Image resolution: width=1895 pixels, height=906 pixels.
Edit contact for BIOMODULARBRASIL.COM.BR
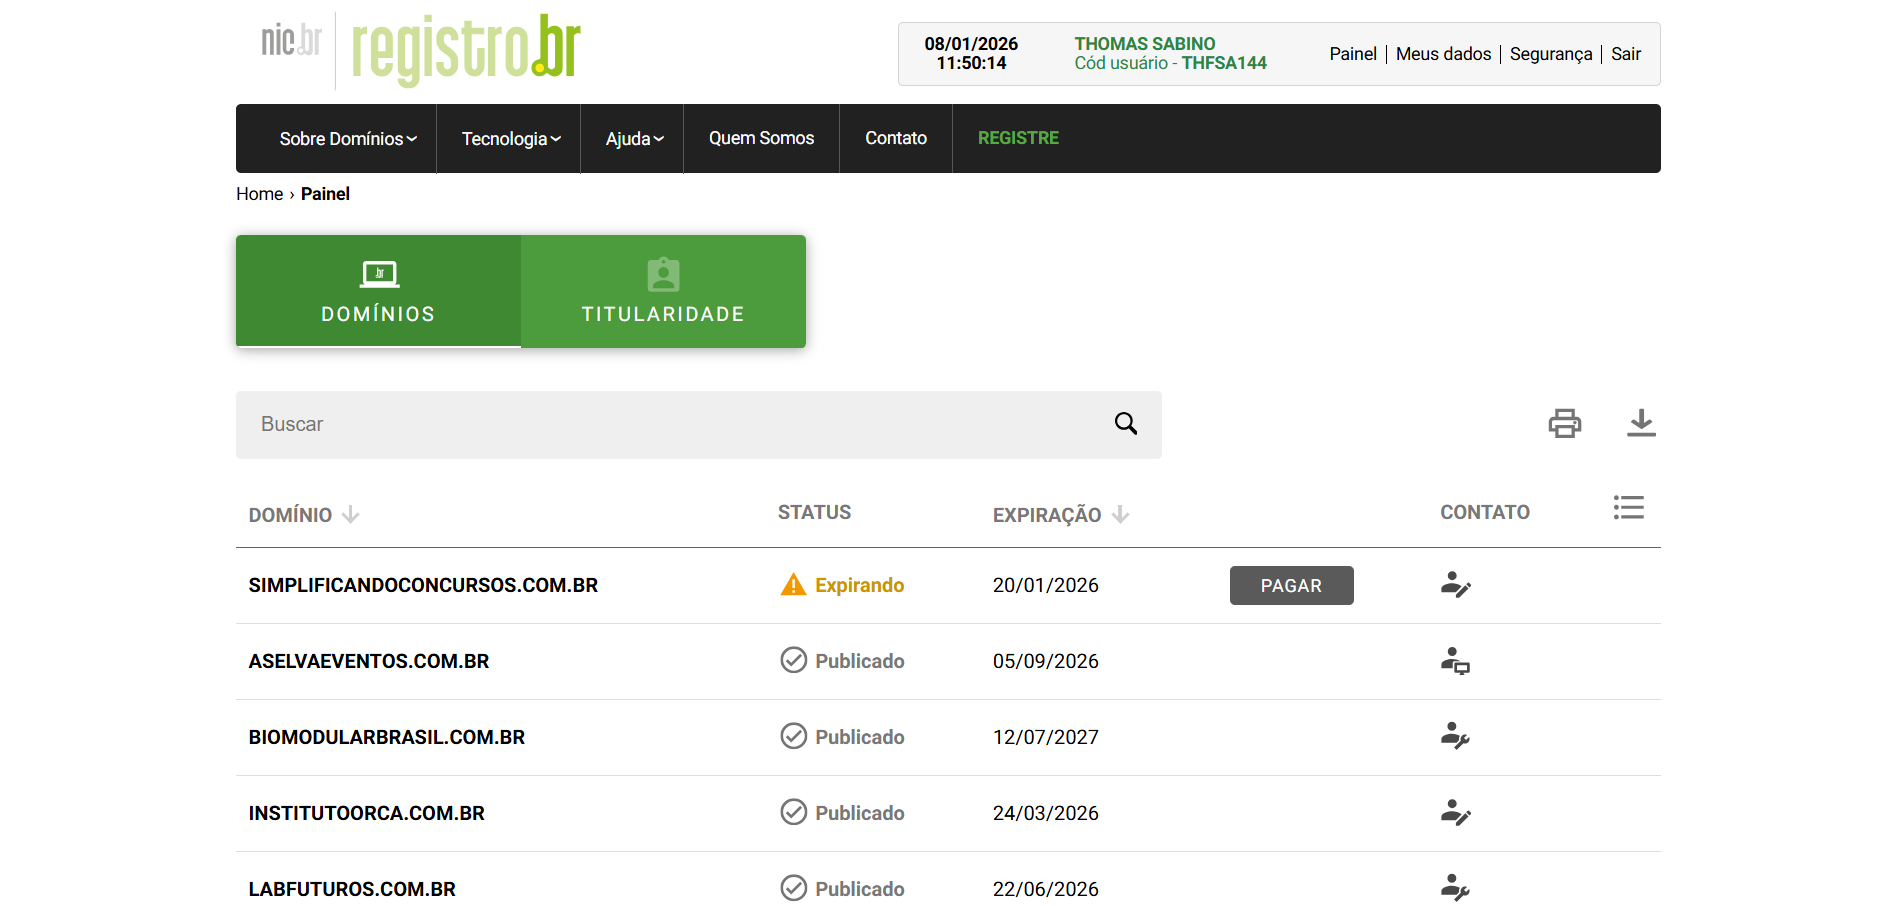[x=1455, y=737]
